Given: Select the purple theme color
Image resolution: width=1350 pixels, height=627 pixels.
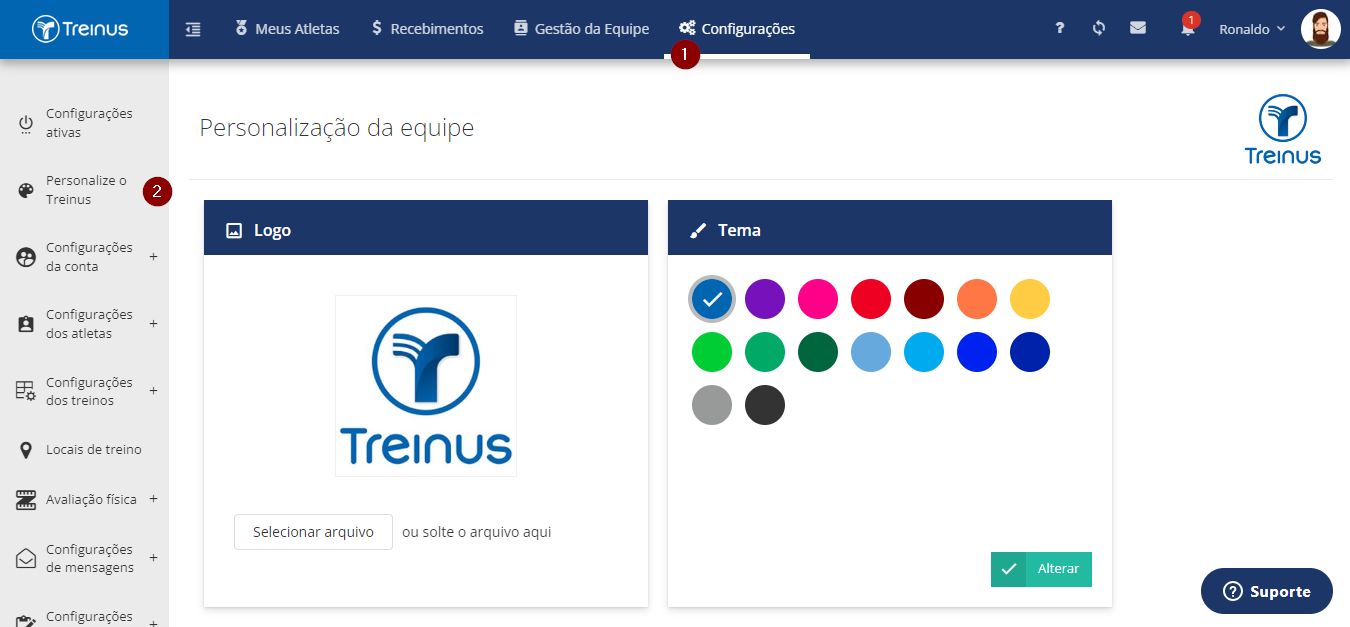Looking at the screenshot, I should tap(765, 299).
